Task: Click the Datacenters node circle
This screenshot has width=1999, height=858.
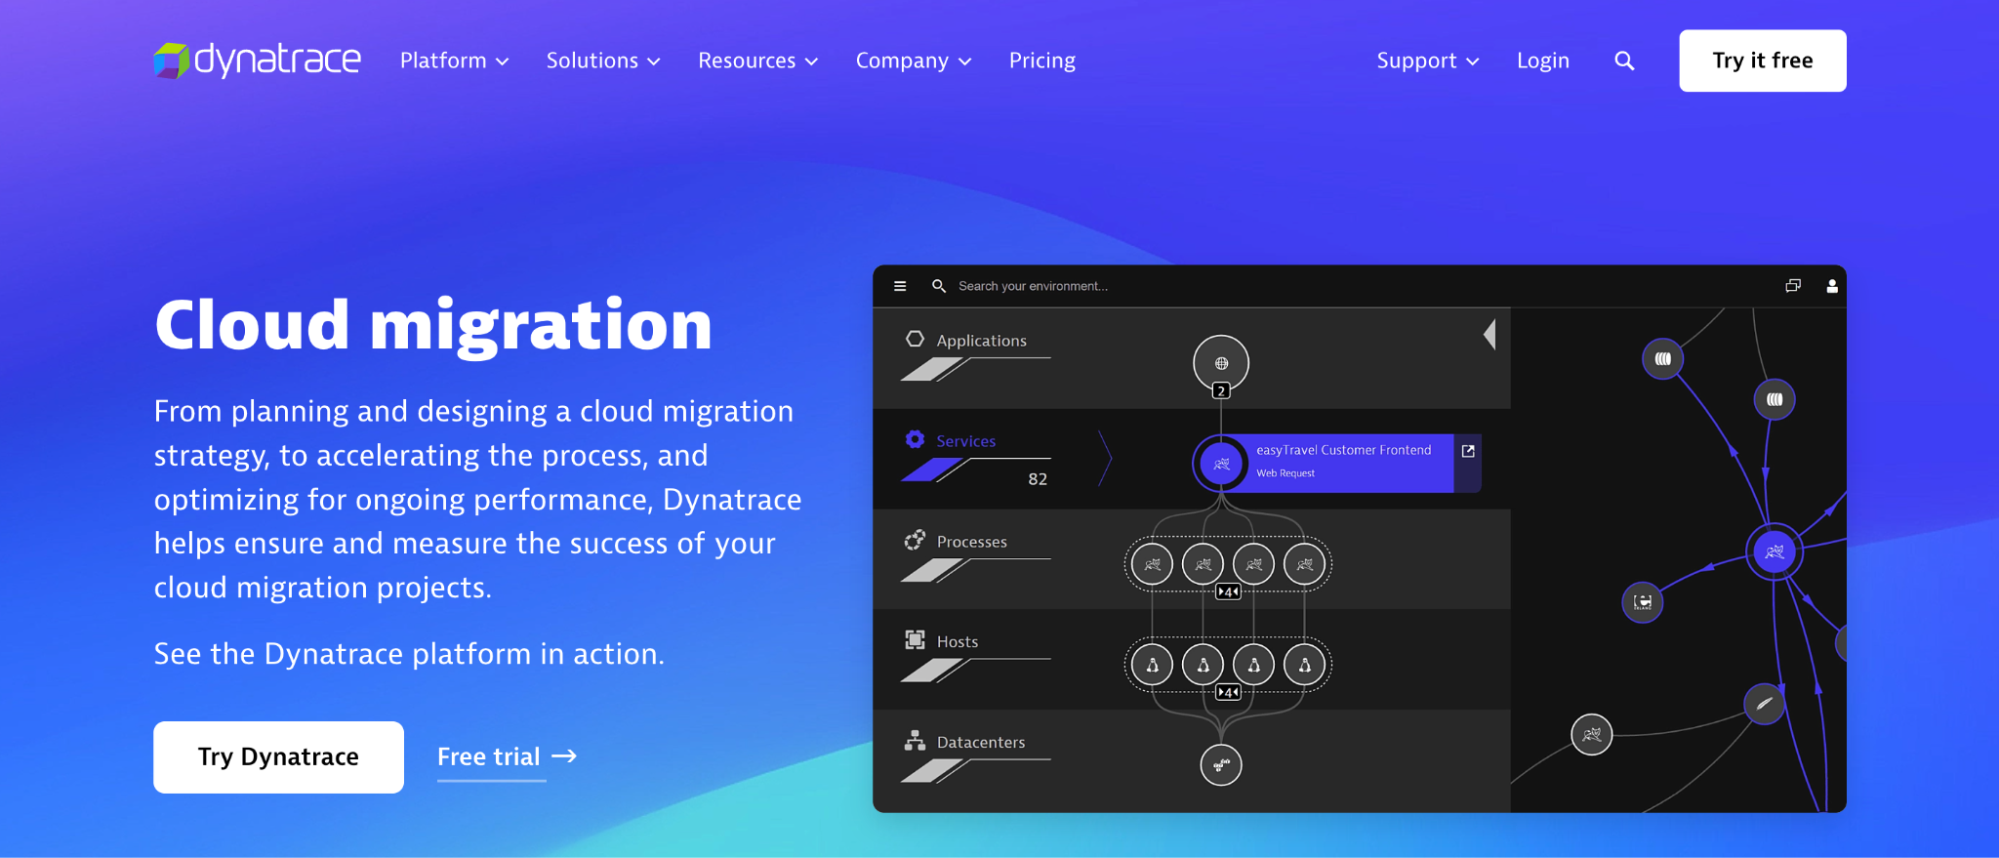Action: pyautogui.click(x=1220, y=765)
